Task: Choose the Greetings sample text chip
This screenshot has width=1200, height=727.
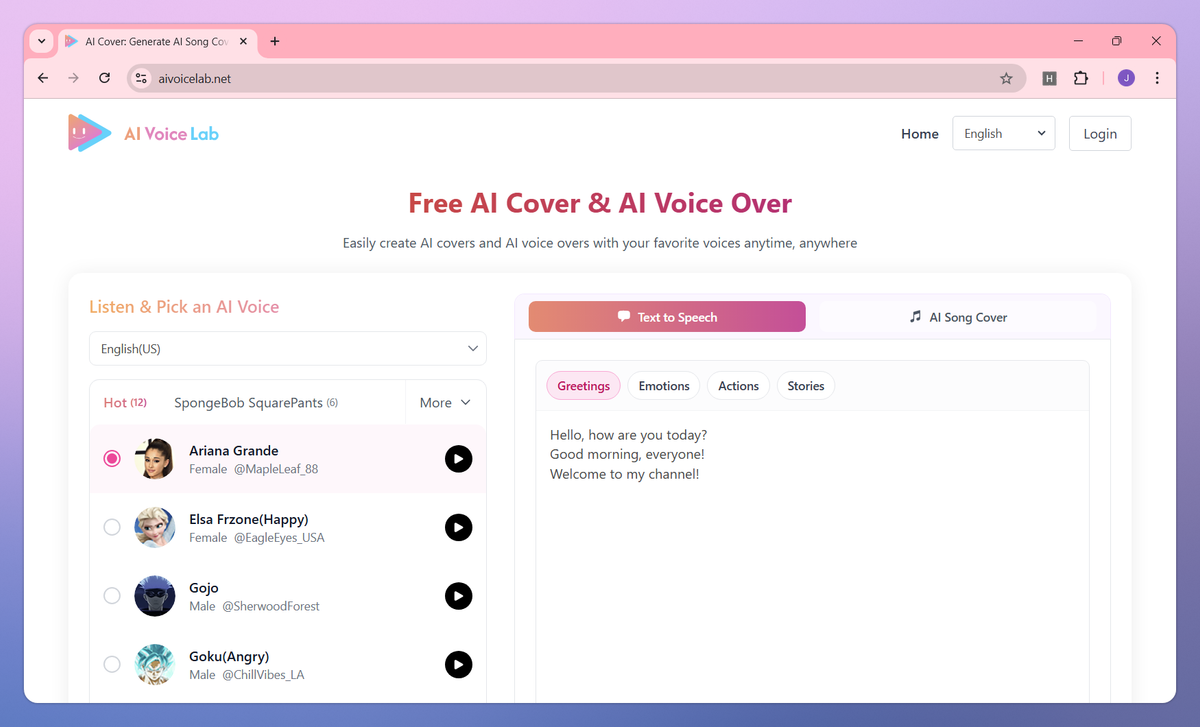Action: tap(583, 386)
